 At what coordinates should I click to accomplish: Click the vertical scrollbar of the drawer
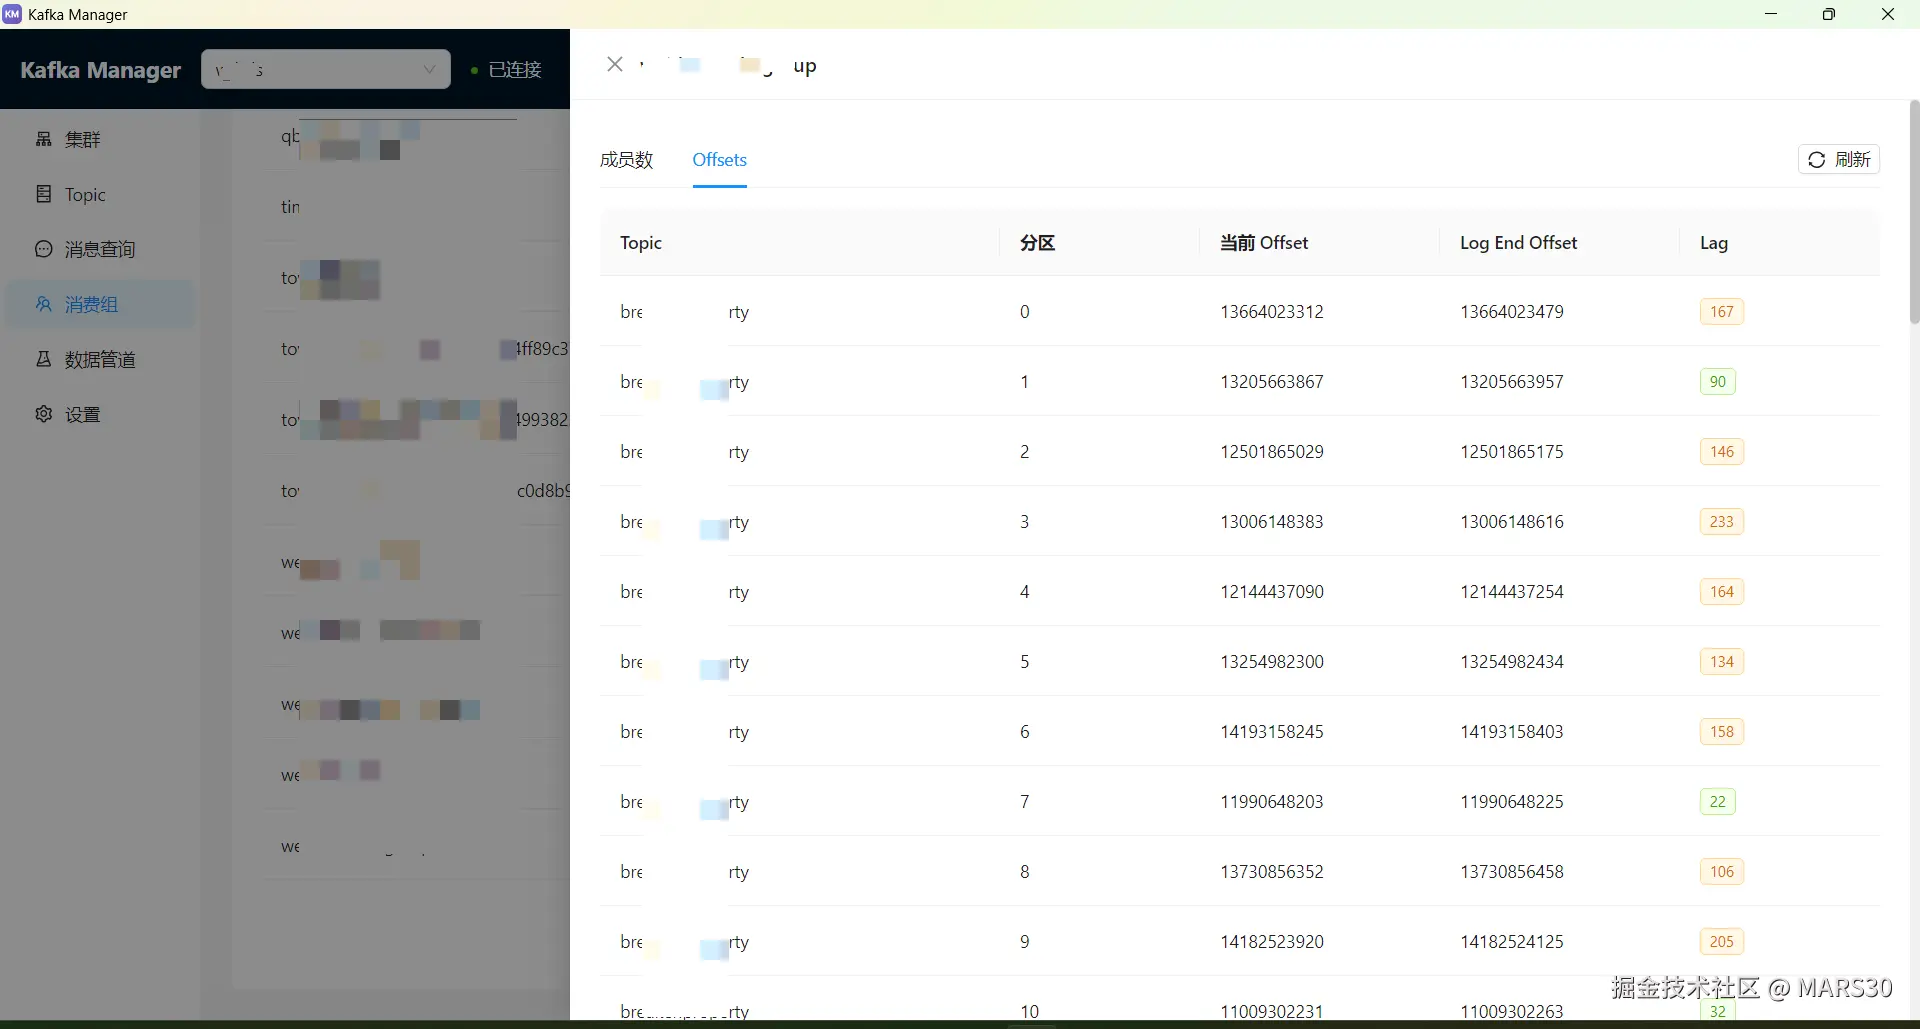1914,211
